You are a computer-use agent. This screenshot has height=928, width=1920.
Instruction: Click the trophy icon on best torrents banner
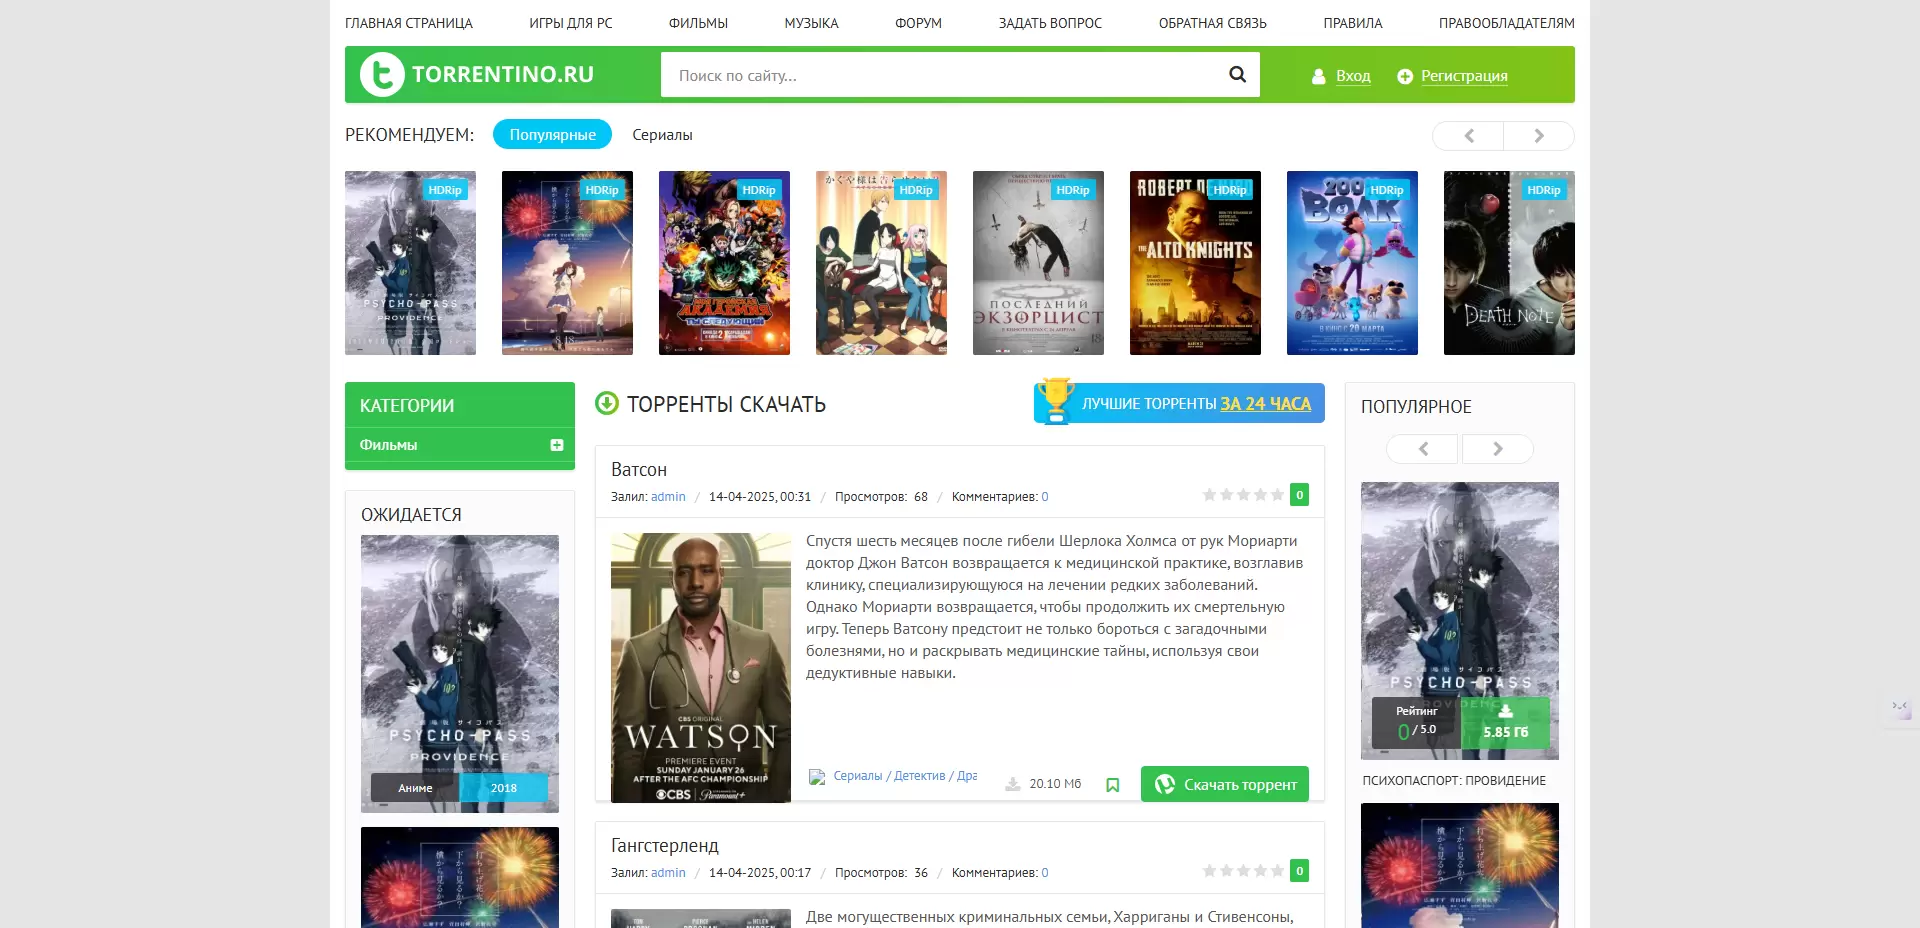[1055, 402]
